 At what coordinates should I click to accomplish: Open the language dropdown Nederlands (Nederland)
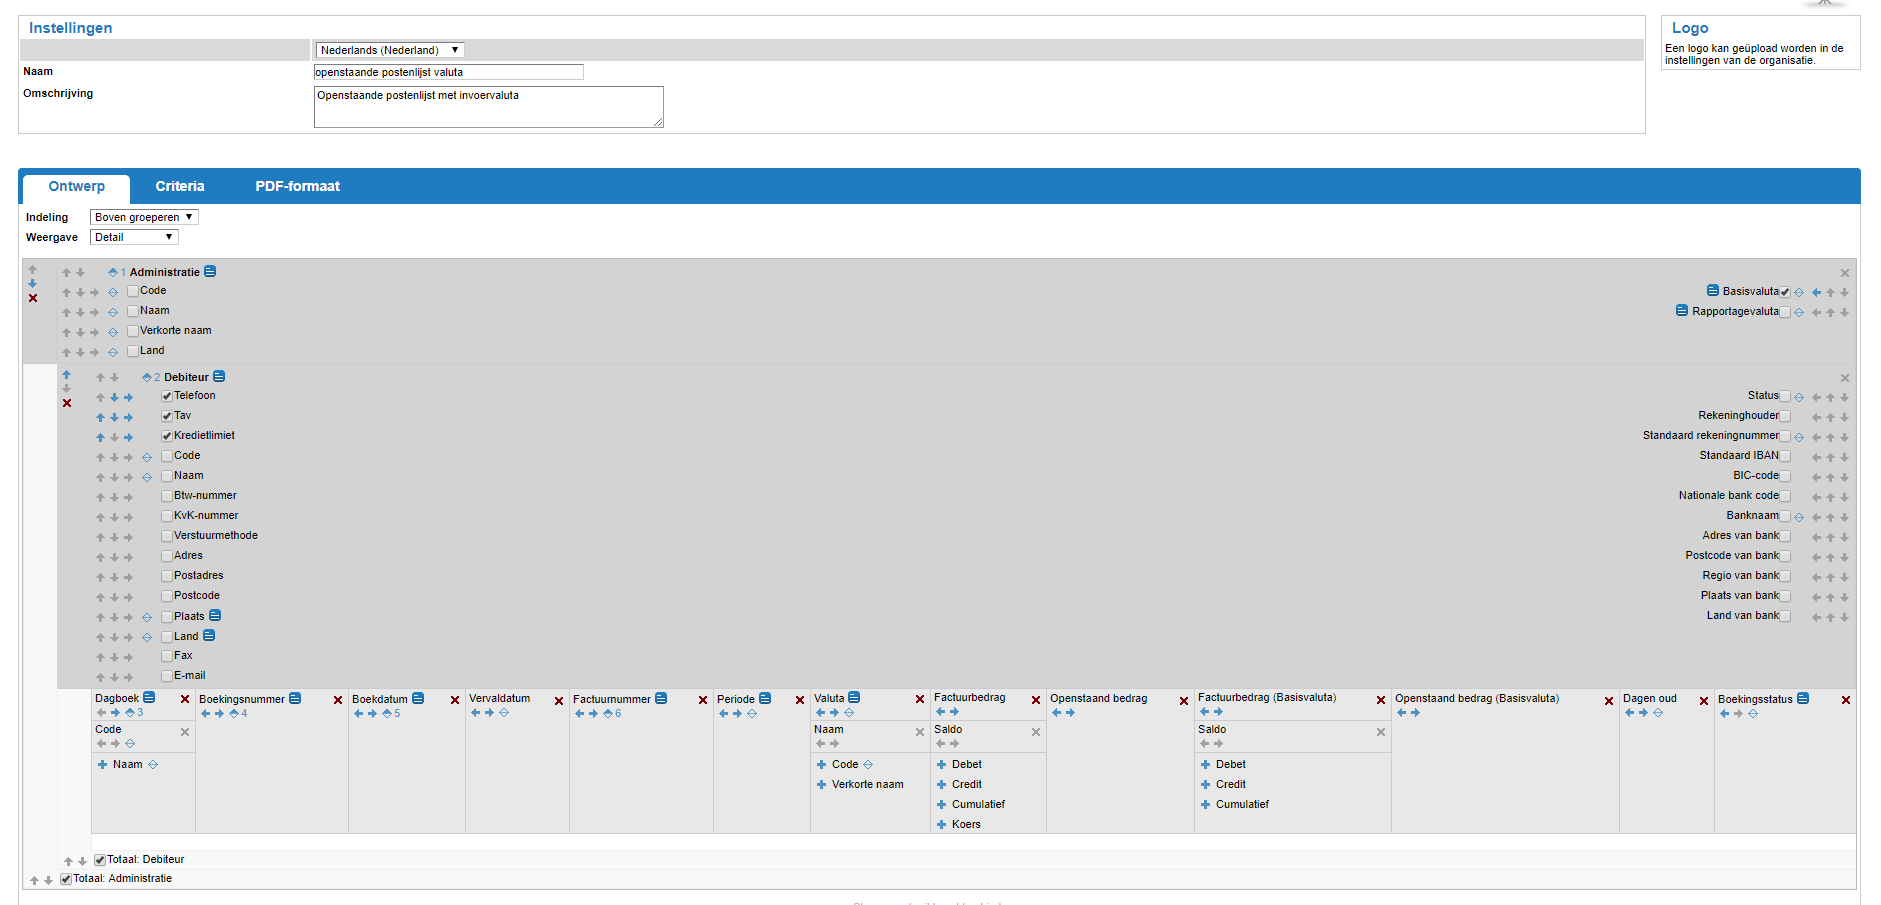tap(389, 50)
